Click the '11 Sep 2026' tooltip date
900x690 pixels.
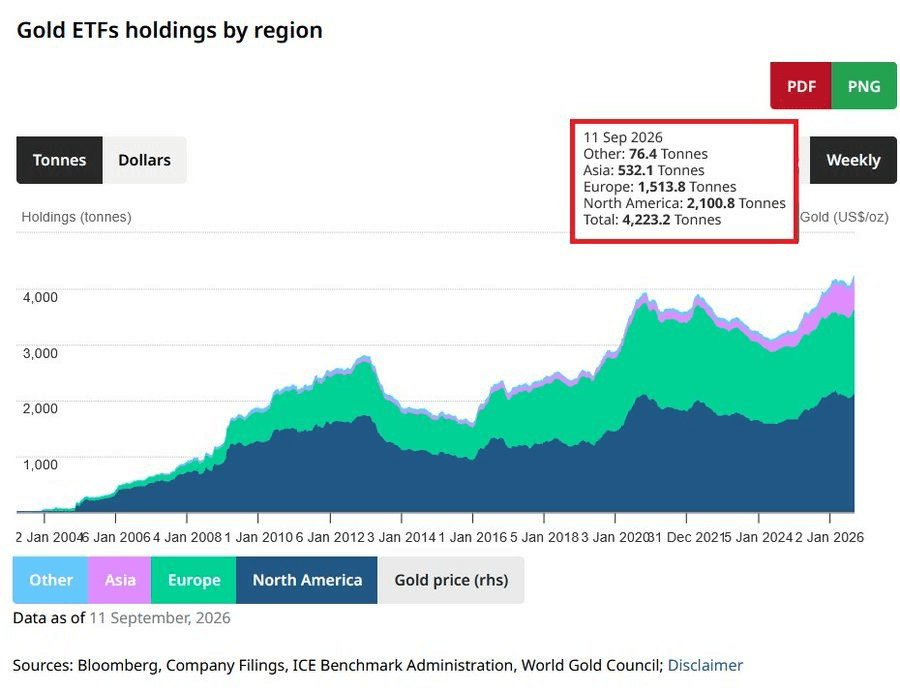(x=623, y=137)
